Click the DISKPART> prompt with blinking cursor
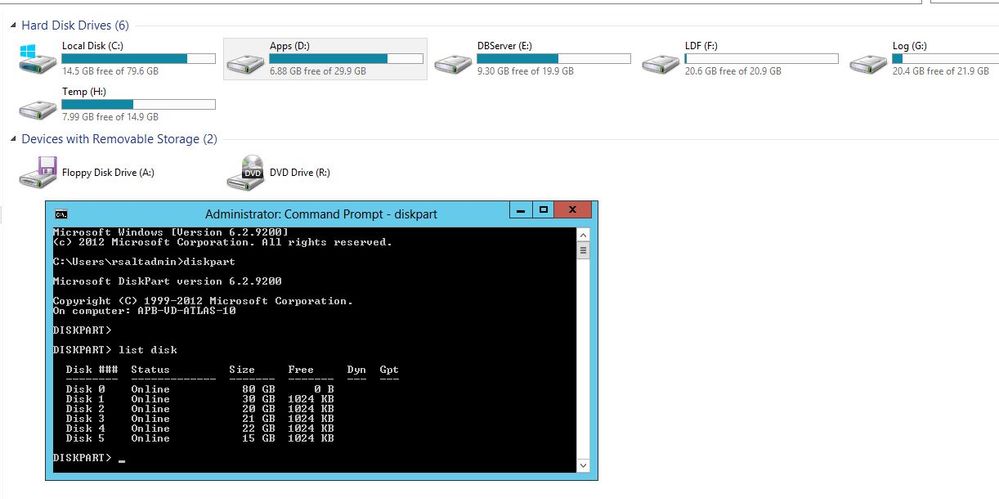This screenshot has width=999, height=499. [x=89, y=458]
